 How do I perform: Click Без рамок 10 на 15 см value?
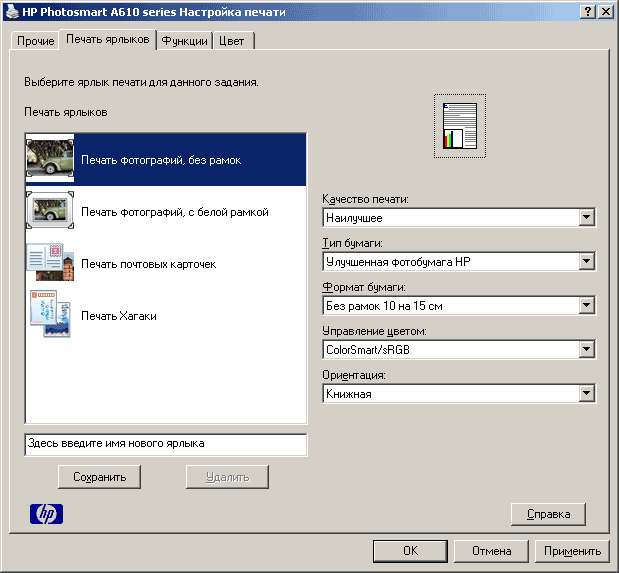point(451,306)
